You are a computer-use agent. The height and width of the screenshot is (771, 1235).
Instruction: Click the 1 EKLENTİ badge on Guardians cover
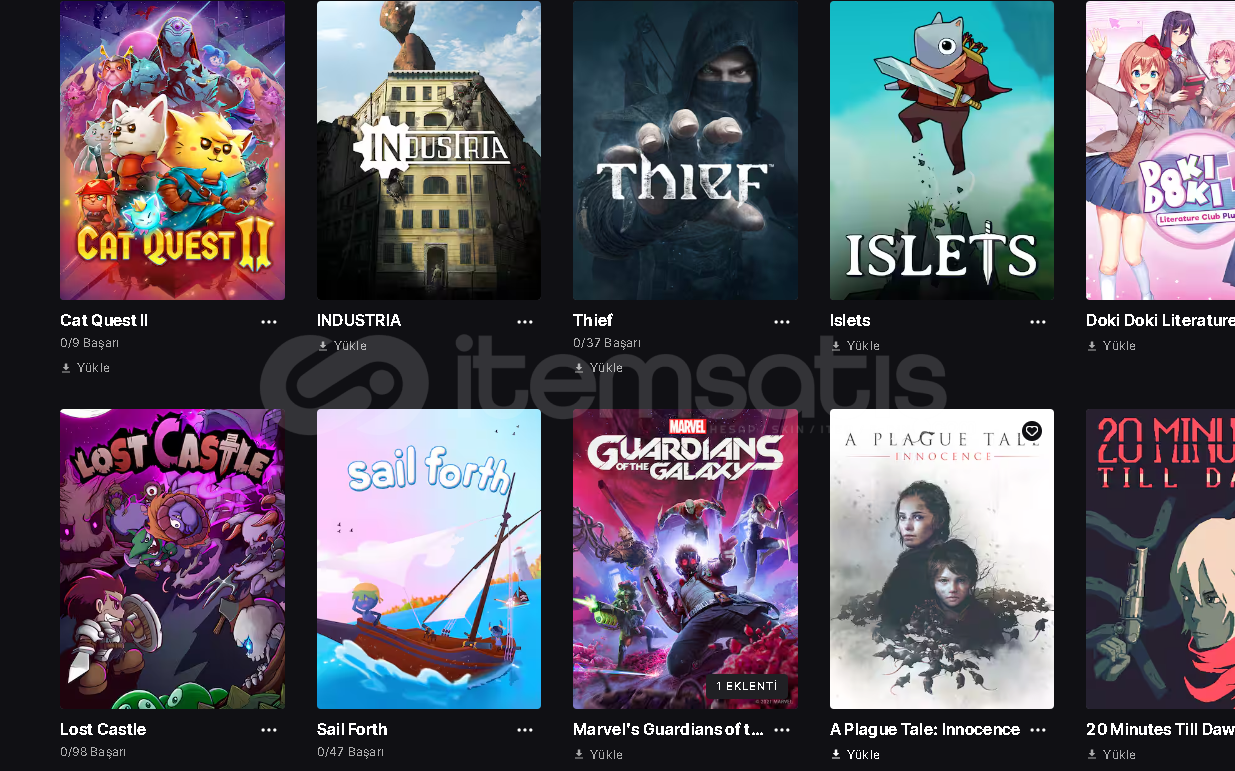747,686
